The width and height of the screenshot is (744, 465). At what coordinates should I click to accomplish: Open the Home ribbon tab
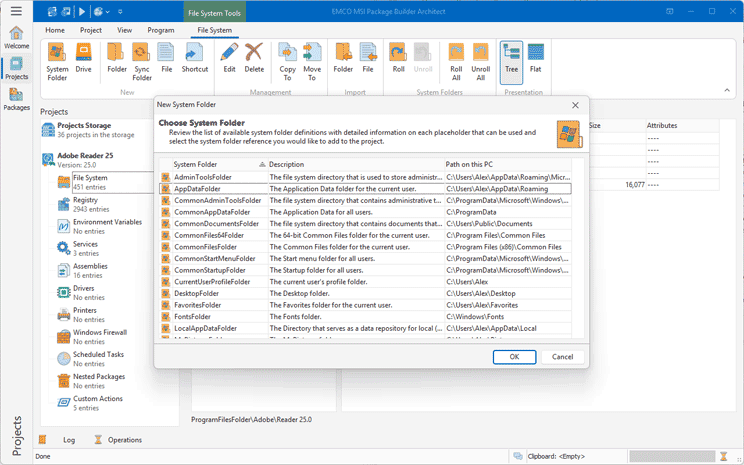click(x=55, y=30)
